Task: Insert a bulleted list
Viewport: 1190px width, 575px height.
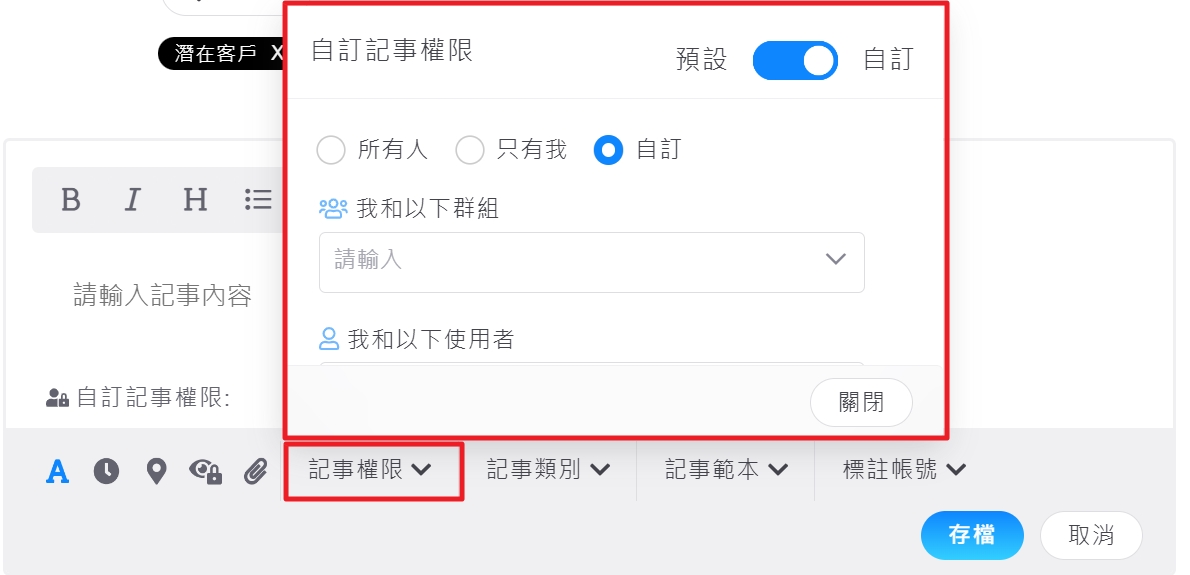Action: click(x=258, y=200)
